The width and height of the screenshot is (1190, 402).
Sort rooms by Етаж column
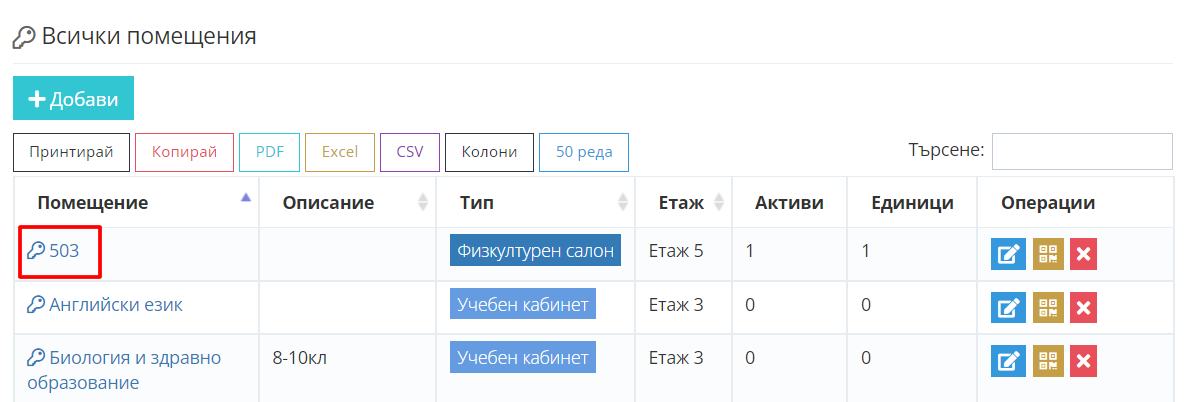point(682,203)
